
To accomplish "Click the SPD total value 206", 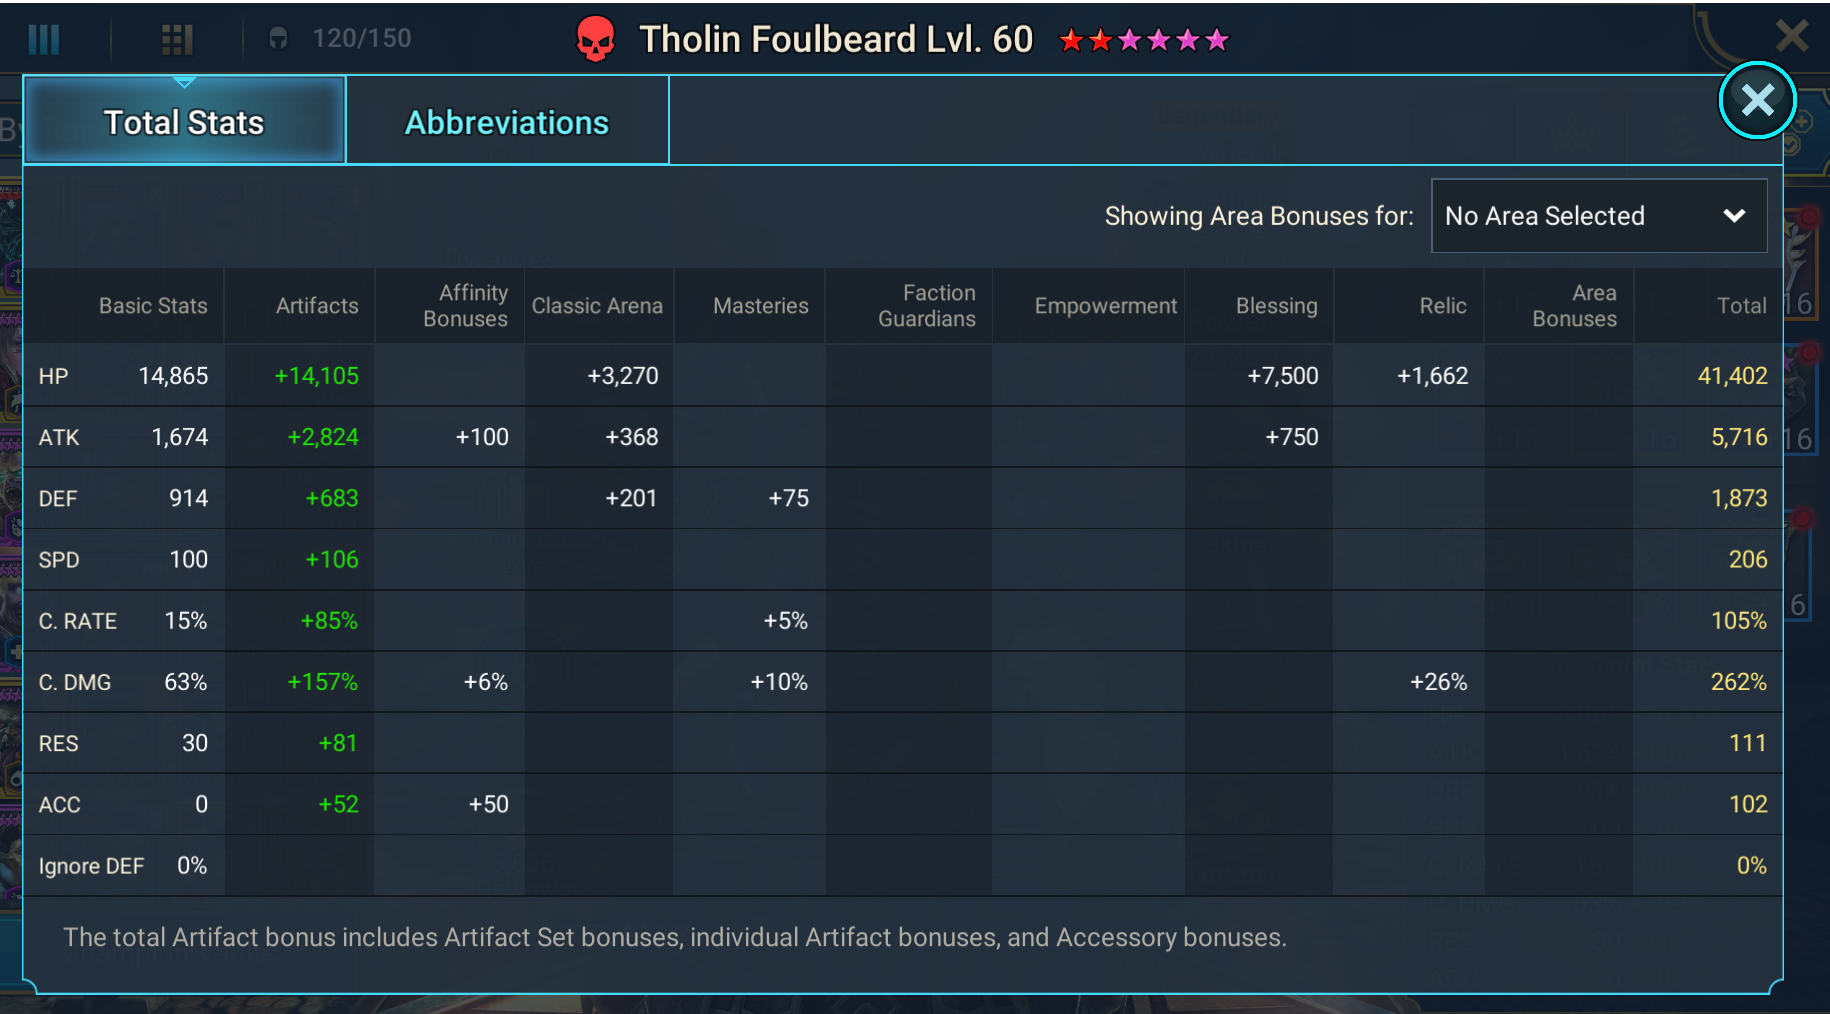I will (1748, 560).
